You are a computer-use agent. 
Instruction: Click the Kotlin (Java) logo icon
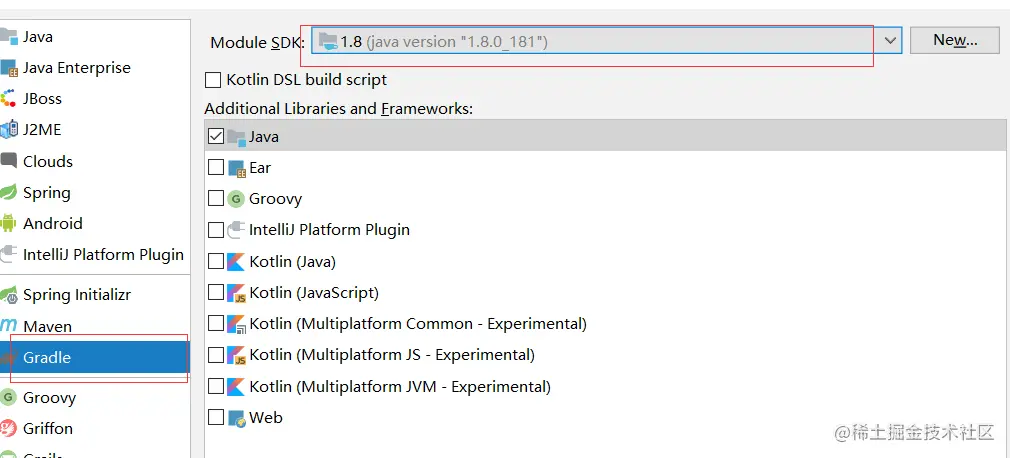pos(236,262)
